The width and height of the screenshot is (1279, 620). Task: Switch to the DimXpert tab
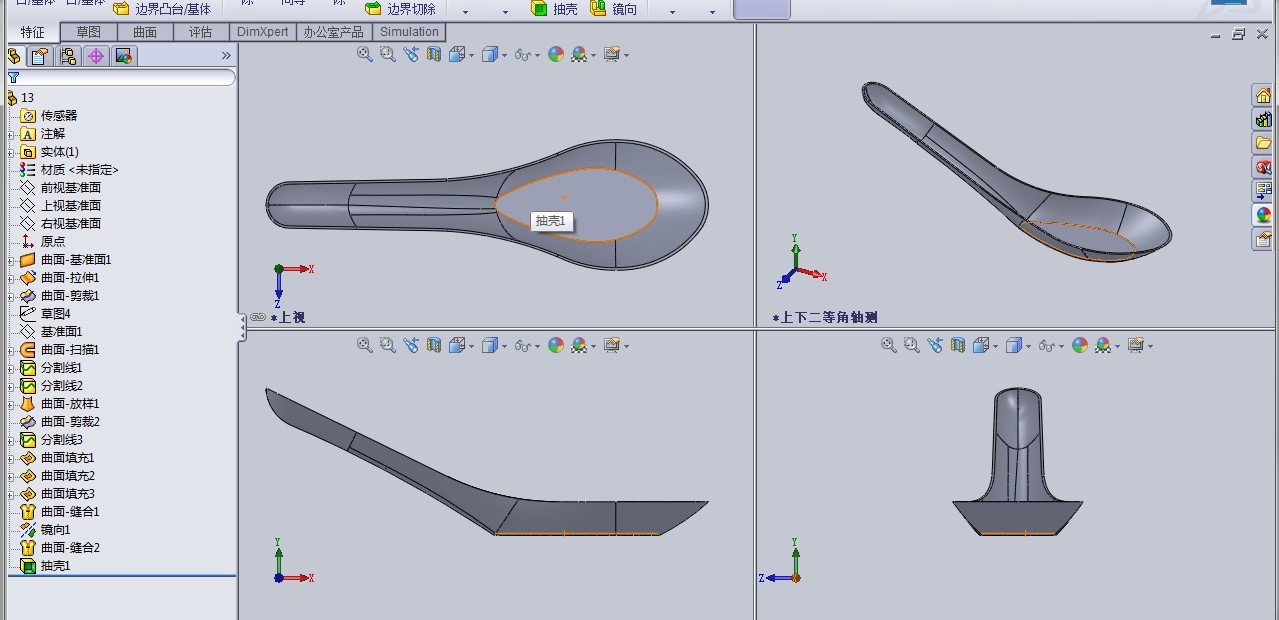pos(263,32)
